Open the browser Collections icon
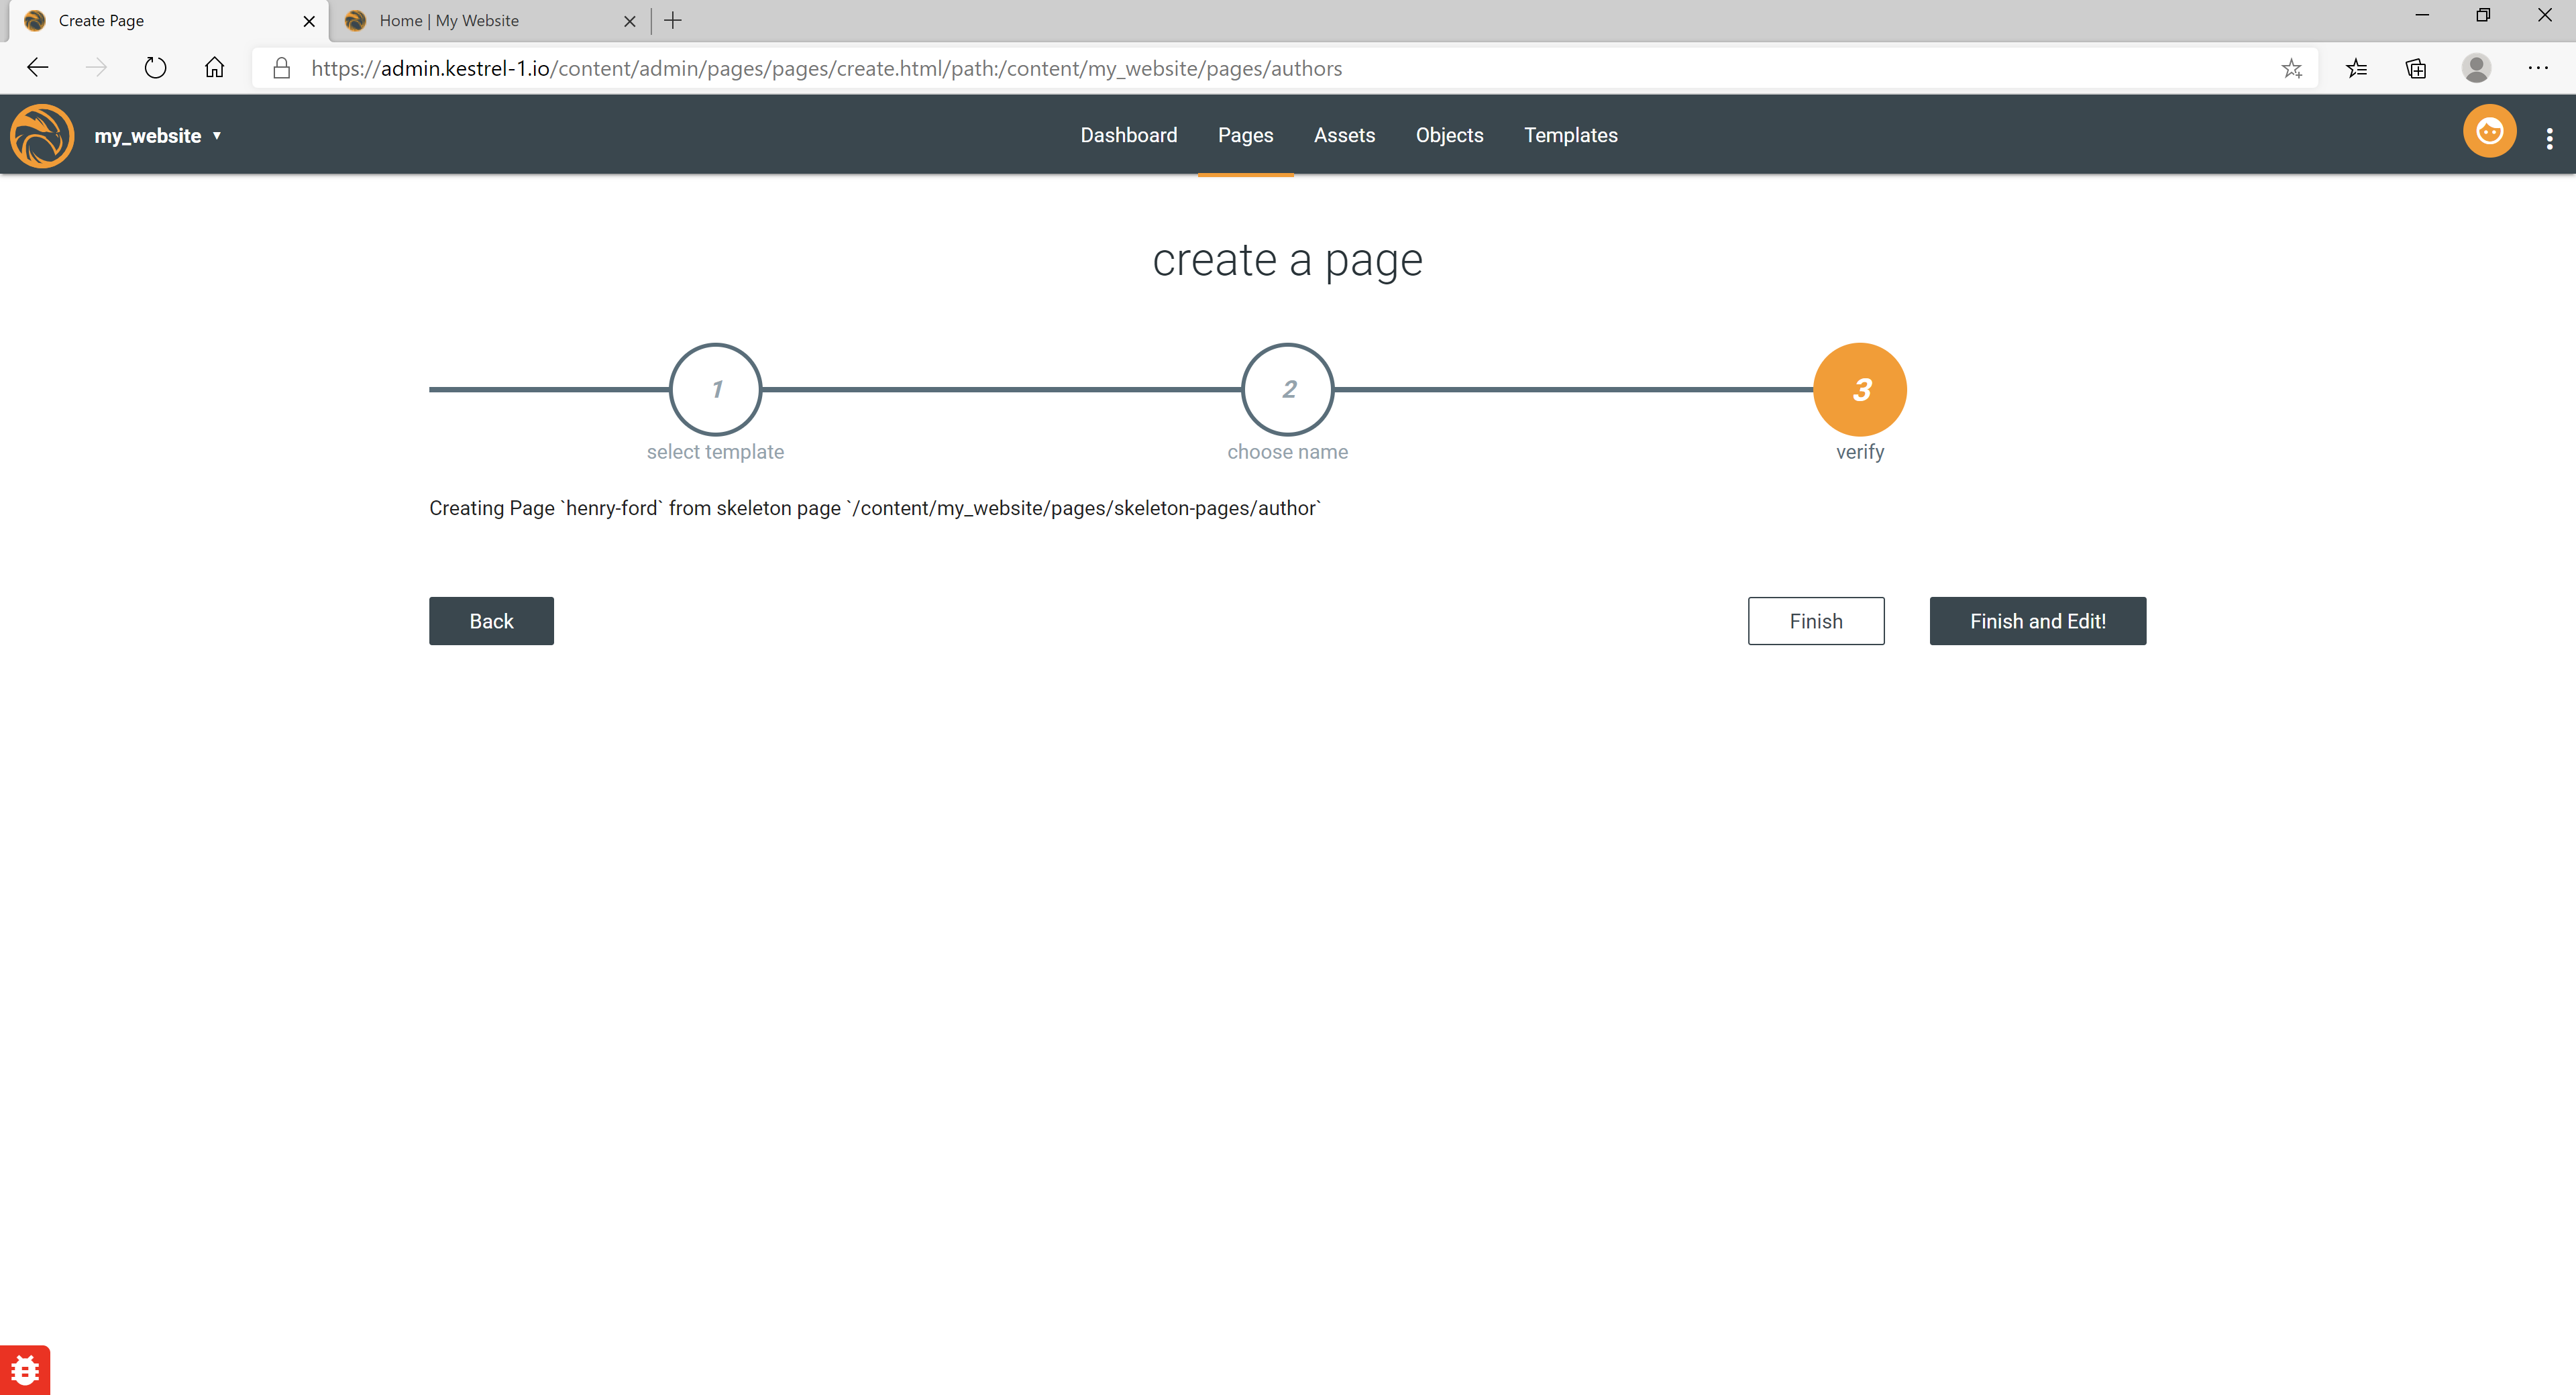Viewport: 2576px width, 1395px height. tap(2416, 68)
